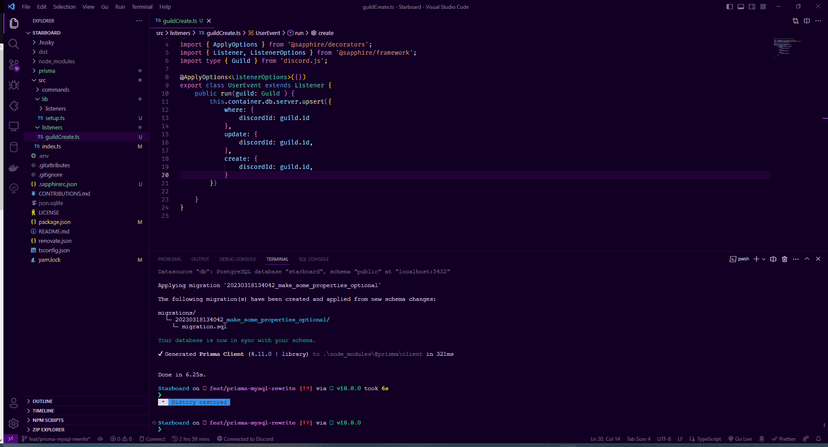Image resolution: width=828 pixels, height=447 pixels.
Task: Open the Source Control view
Action: [x=14, y=65]
